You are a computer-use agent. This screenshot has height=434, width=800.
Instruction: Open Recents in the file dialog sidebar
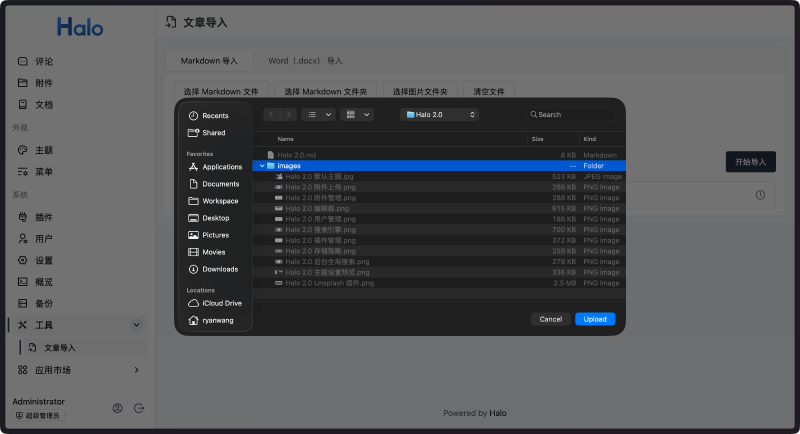coord(214,116)
